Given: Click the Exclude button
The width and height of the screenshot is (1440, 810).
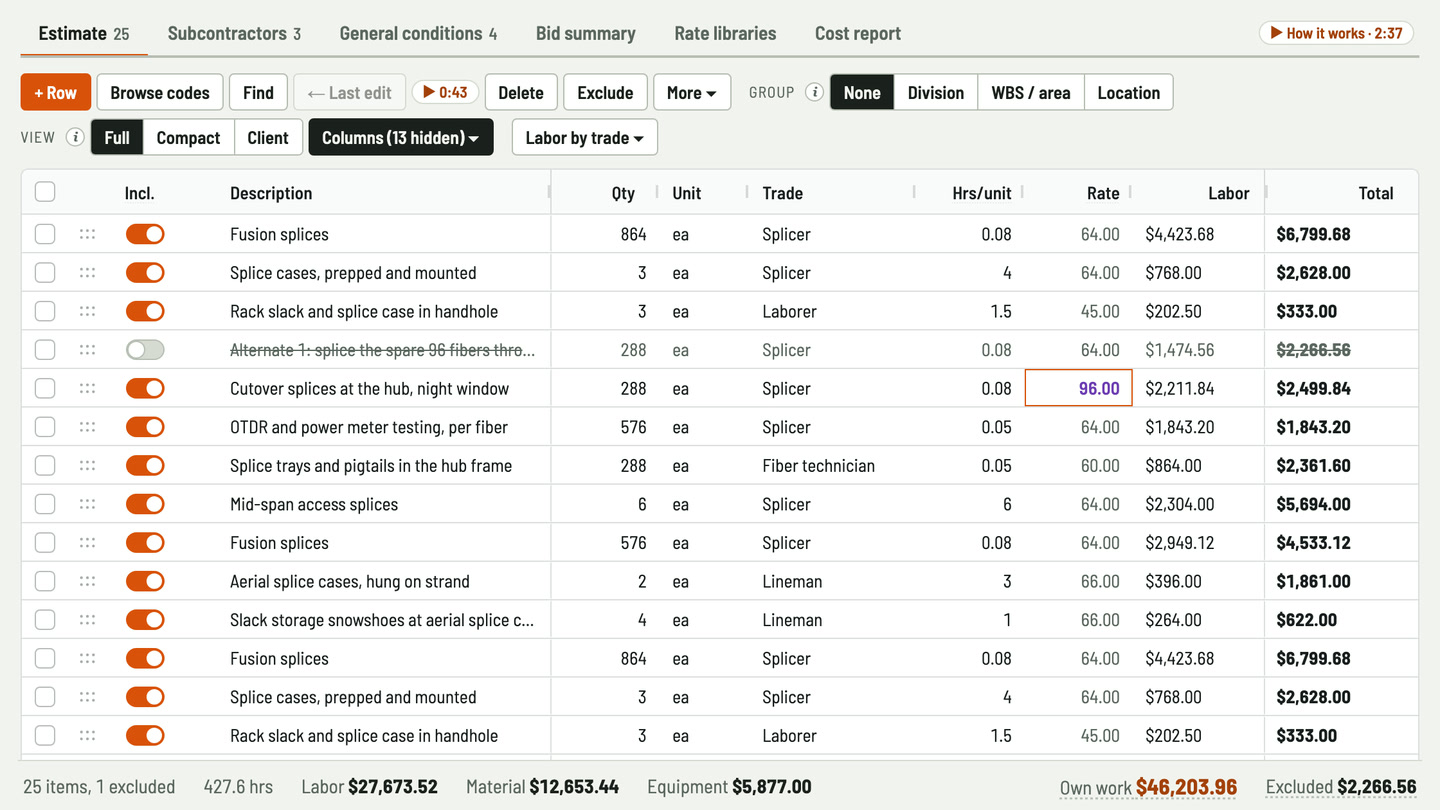Looking at the screenshot, I should pos(605,92).
